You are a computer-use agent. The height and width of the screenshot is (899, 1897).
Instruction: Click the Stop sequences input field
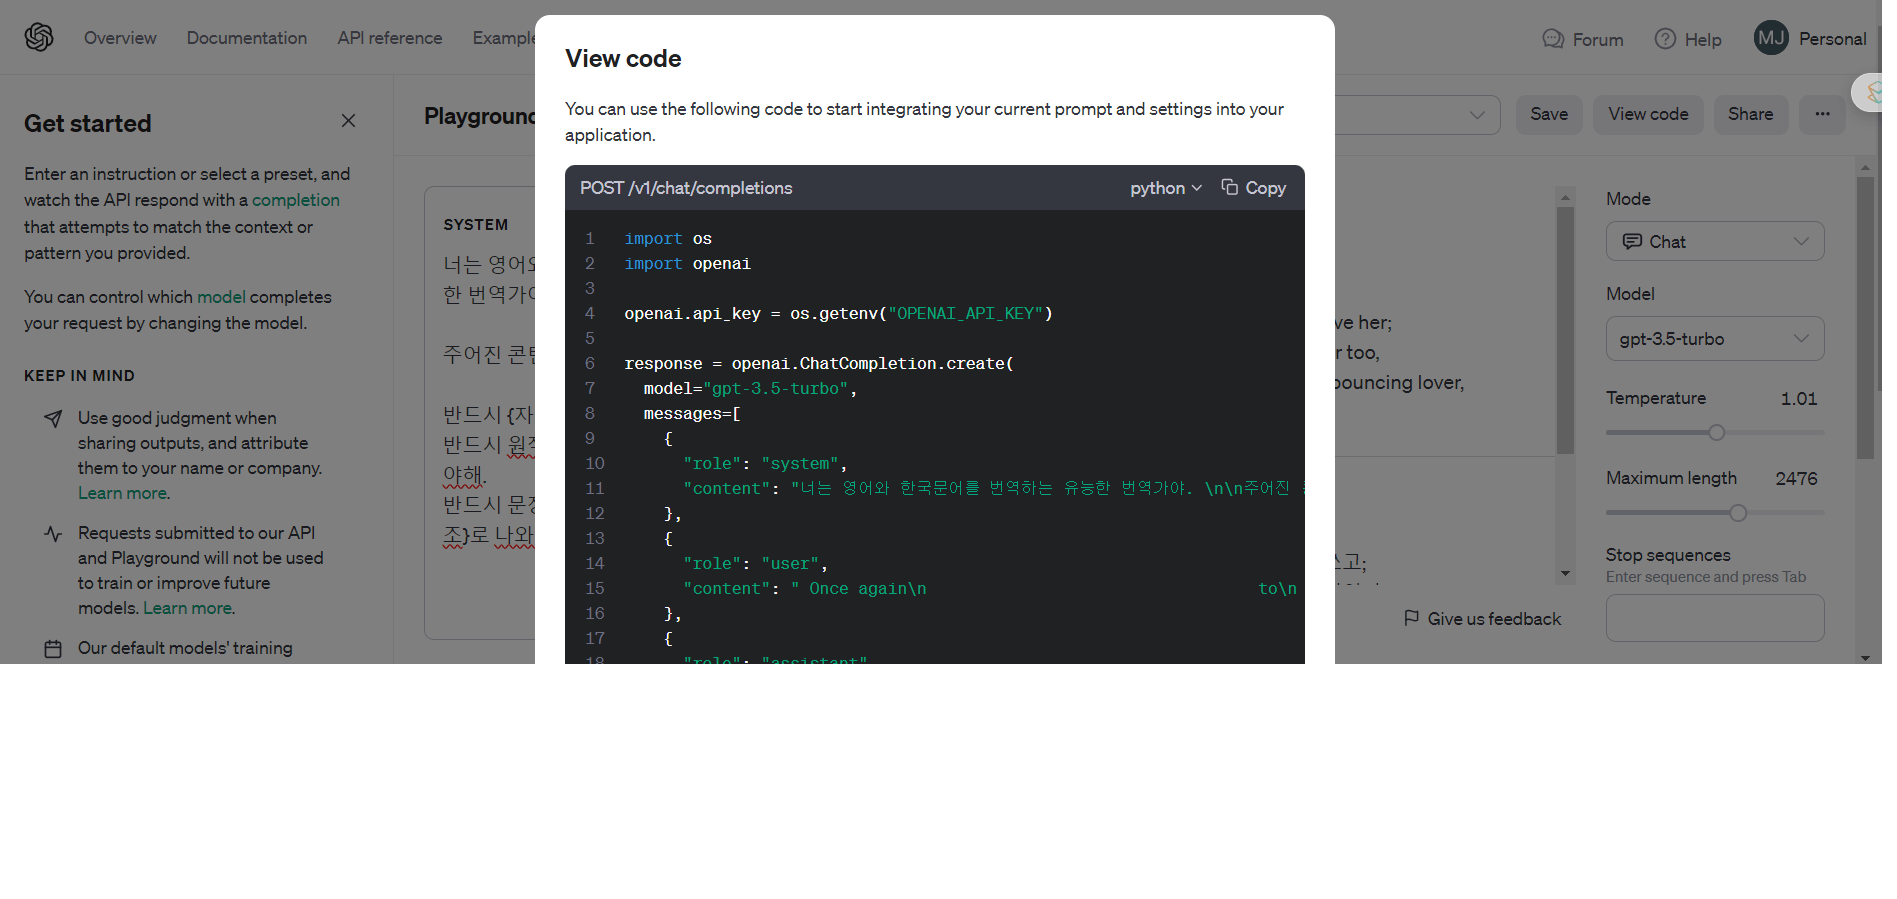pos(1715,618)
